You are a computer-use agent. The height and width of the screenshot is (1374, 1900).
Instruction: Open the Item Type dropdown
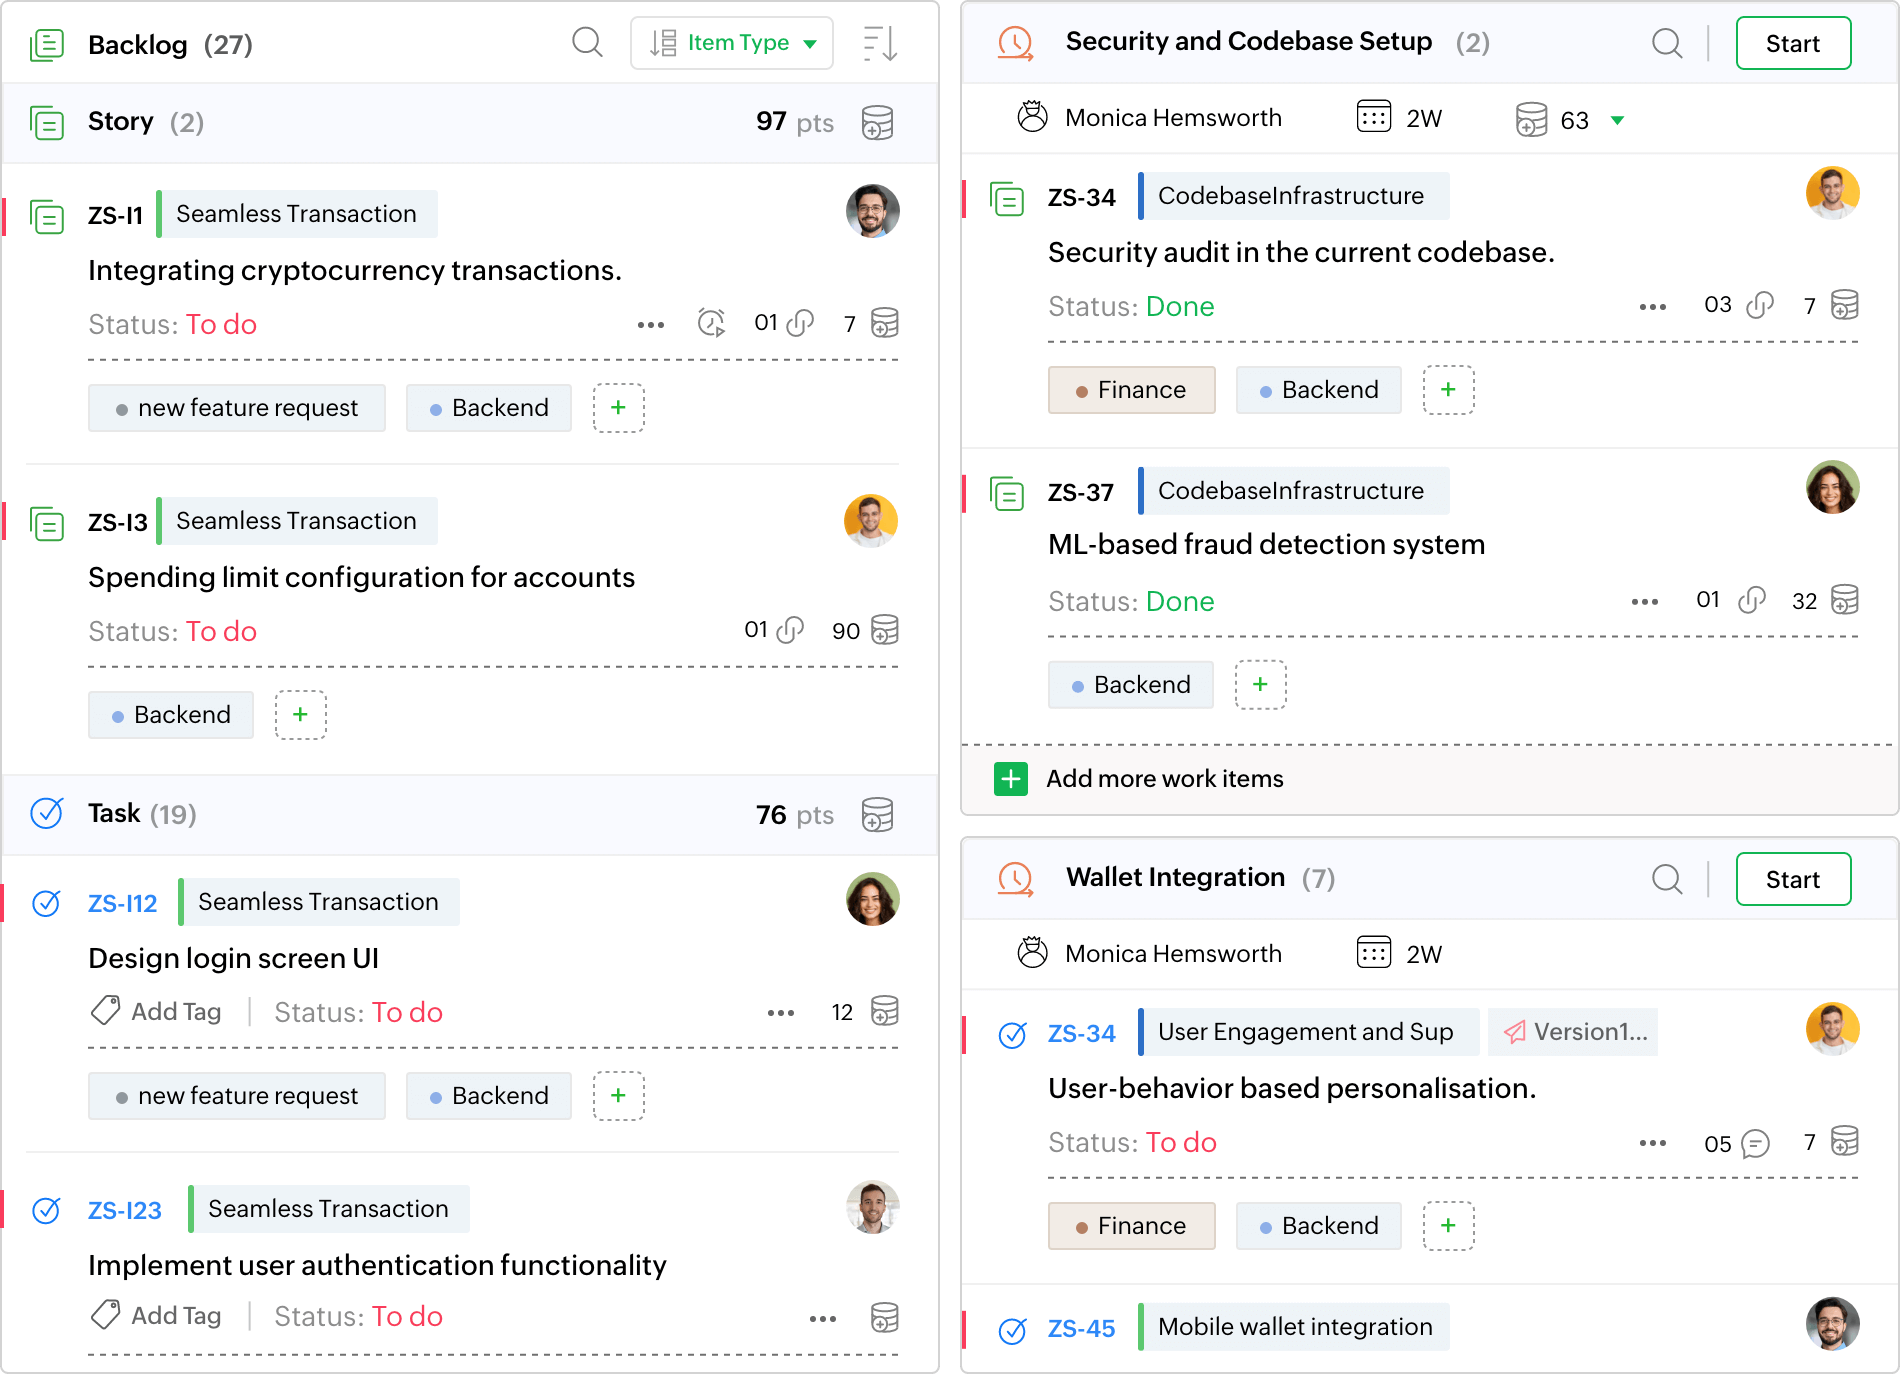tap(732, 43)
